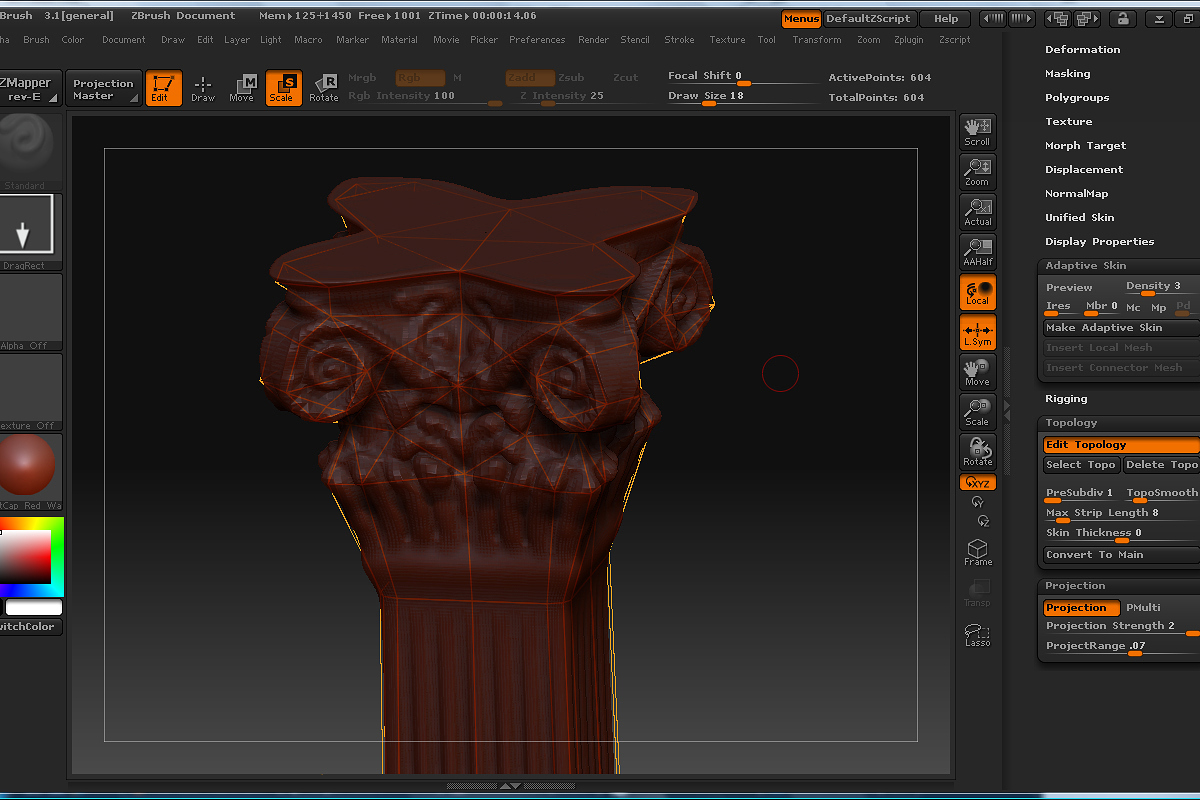Select the Lasso selection icon
The height and width of the screenshot is (800, 1200).
coord(977,634)
